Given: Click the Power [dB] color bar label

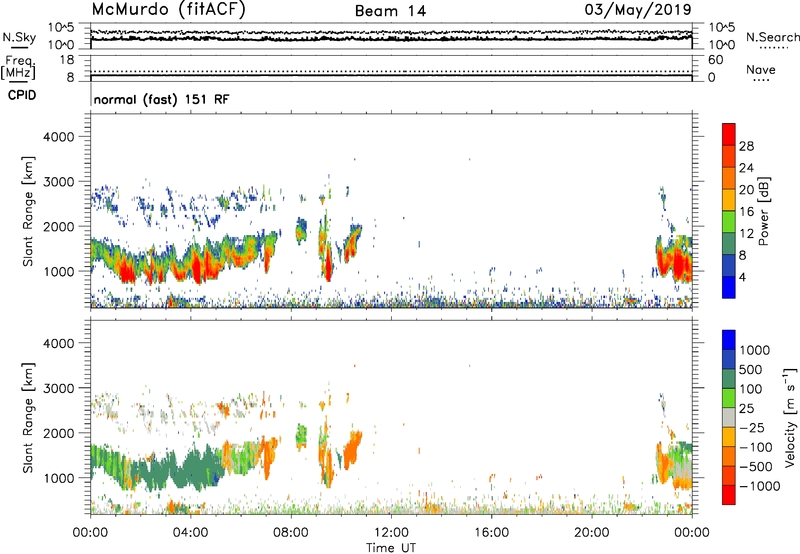Looking at the screenshot, I should 763,211.
